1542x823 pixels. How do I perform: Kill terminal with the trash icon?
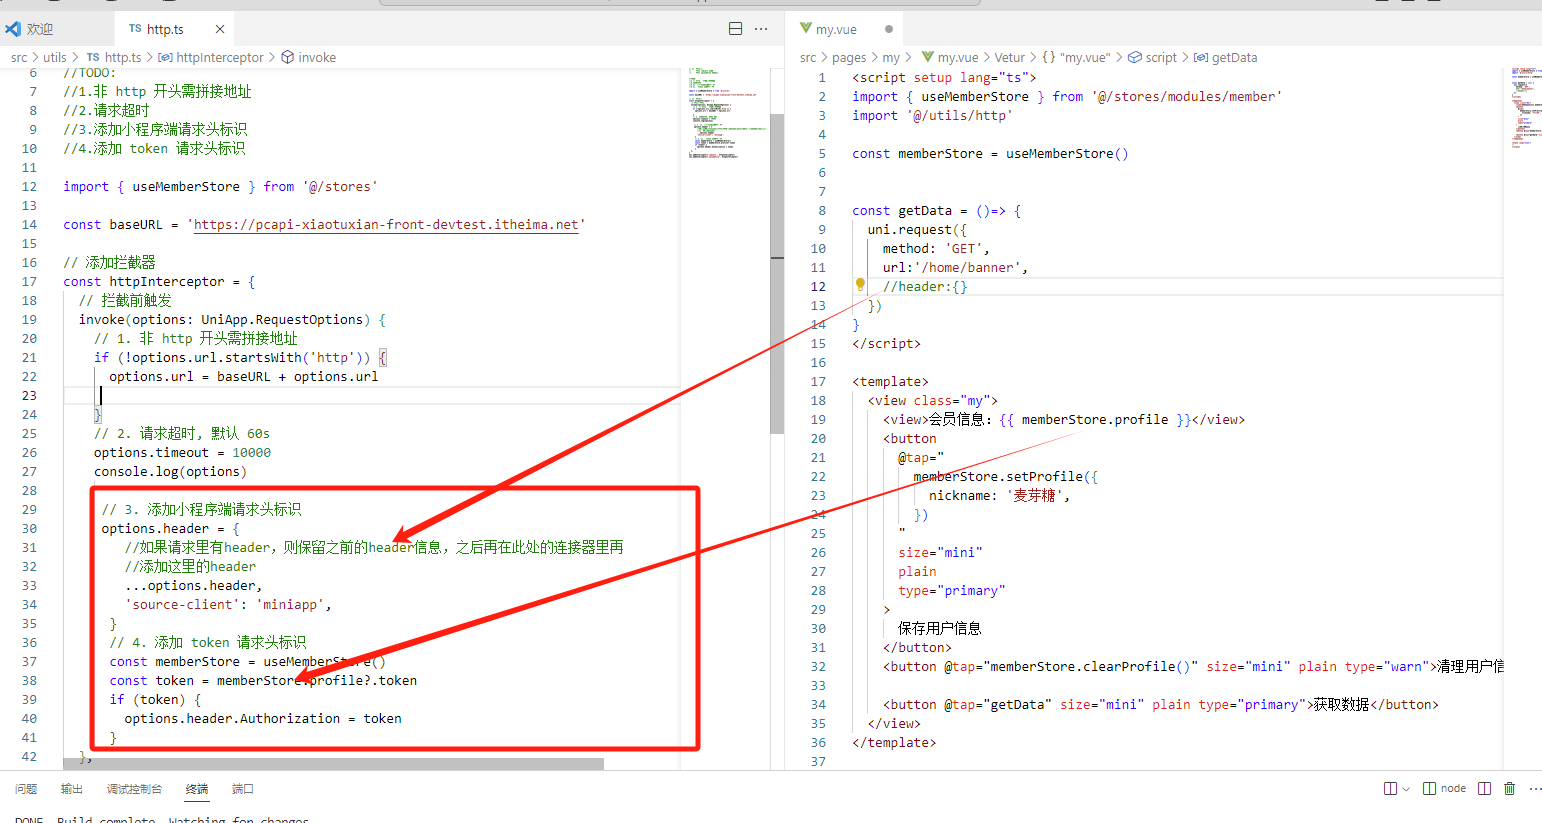1510,789
